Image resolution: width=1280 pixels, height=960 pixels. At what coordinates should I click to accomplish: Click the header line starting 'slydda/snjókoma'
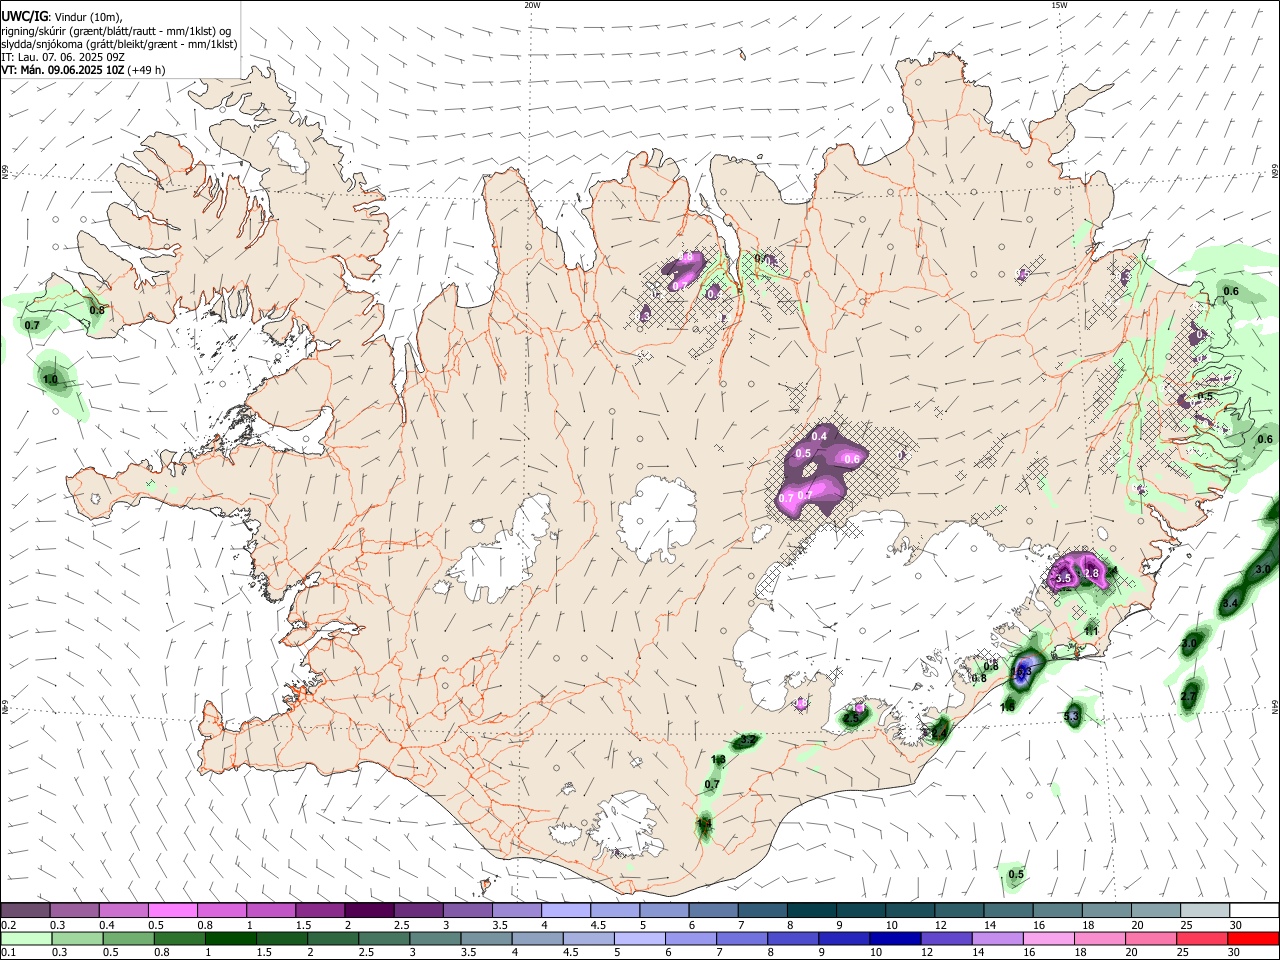click(119, 44)
